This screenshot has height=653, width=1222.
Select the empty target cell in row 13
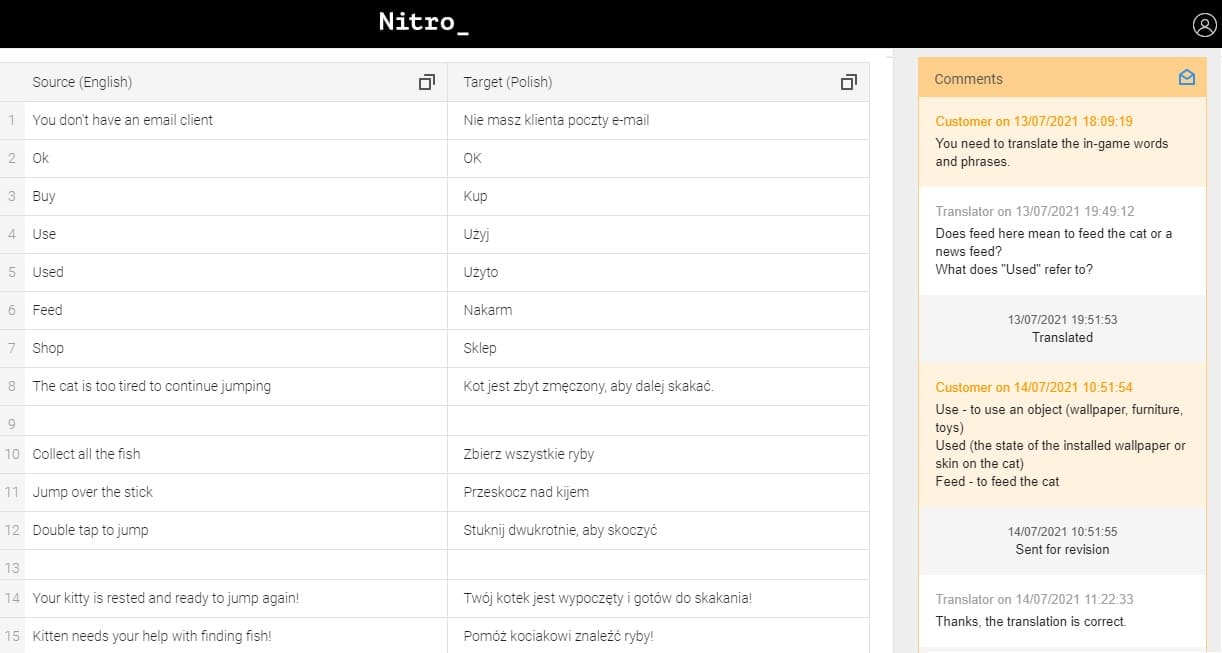click(x=660, y=563)
